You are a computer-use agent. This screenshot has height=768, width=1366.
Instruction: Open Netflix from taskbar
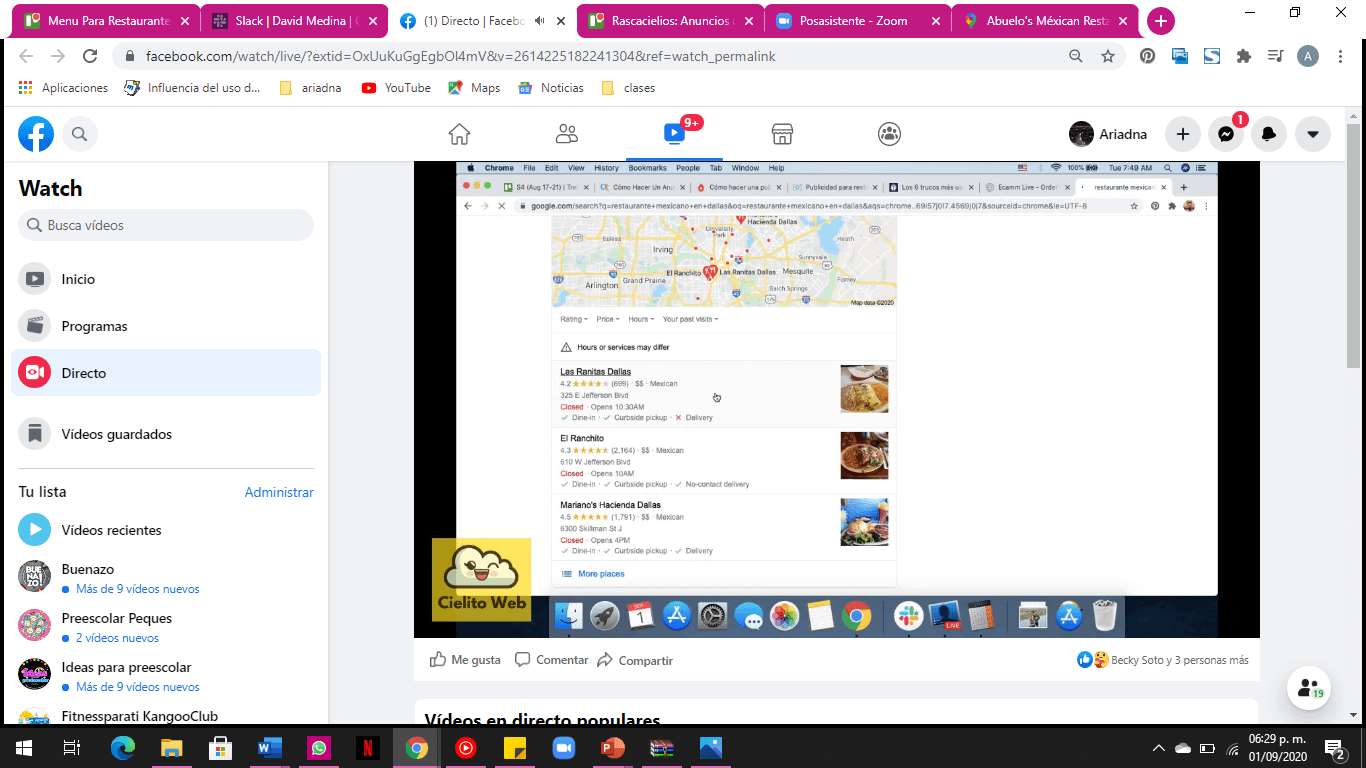click(x=368, y=747)
